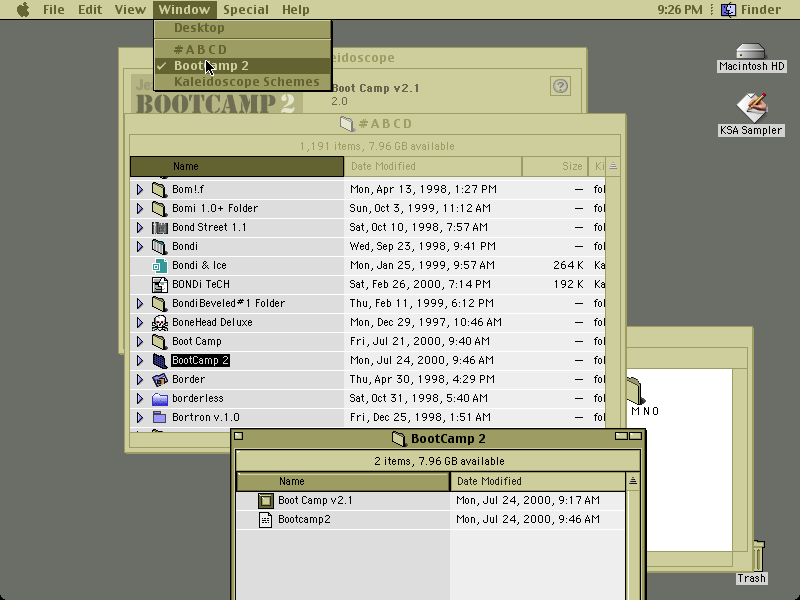Choose # A B C D in Window menu
The height and width of the screenshot is (600, 800).
(x=243, y=49)
